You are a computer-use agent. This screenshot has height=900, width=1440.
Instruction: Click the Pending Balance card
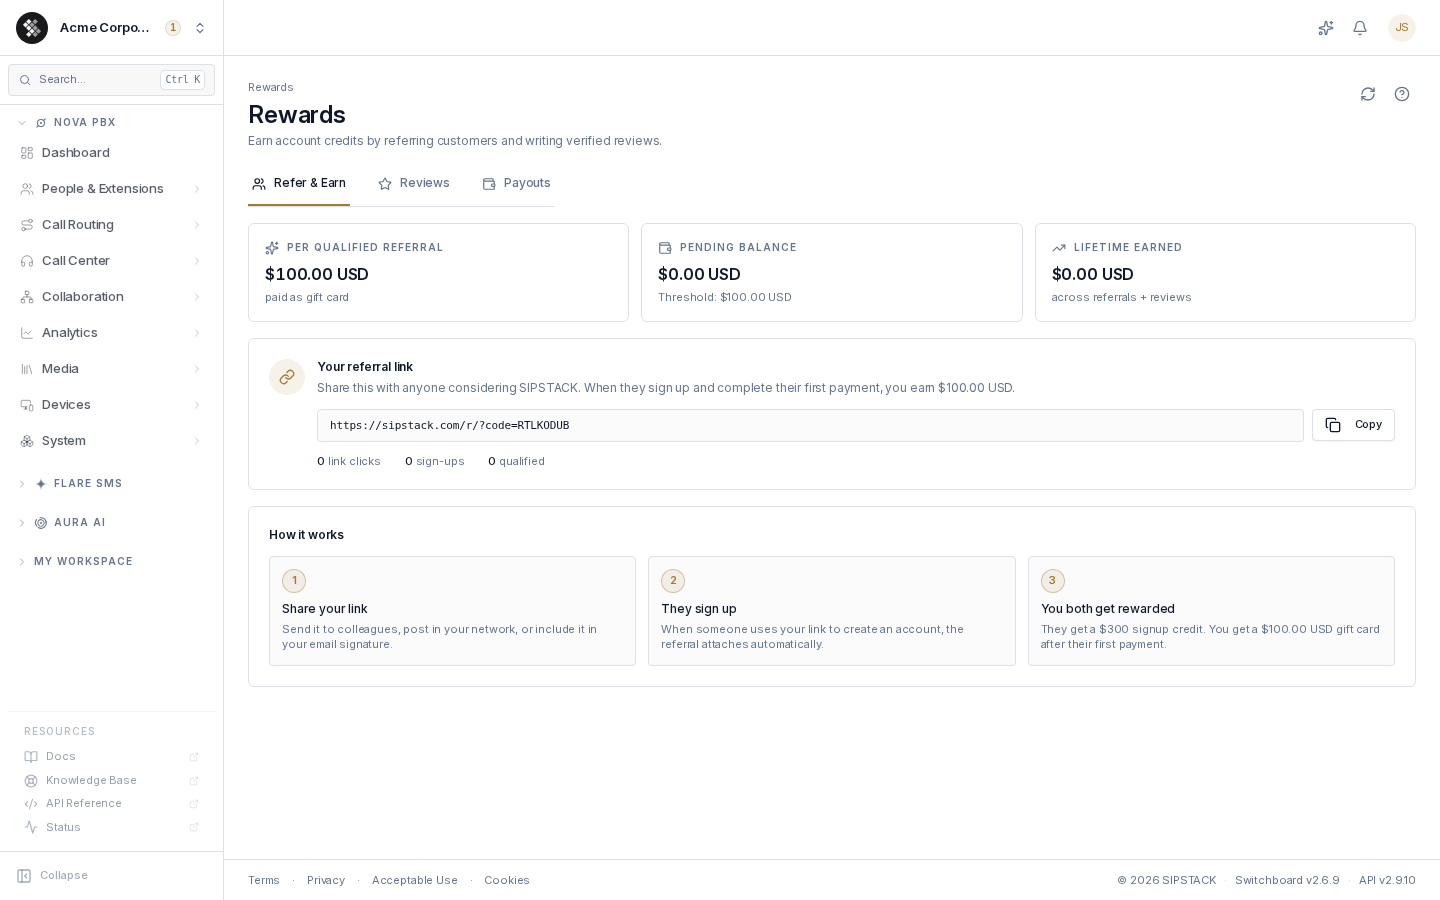coord(832,272)
